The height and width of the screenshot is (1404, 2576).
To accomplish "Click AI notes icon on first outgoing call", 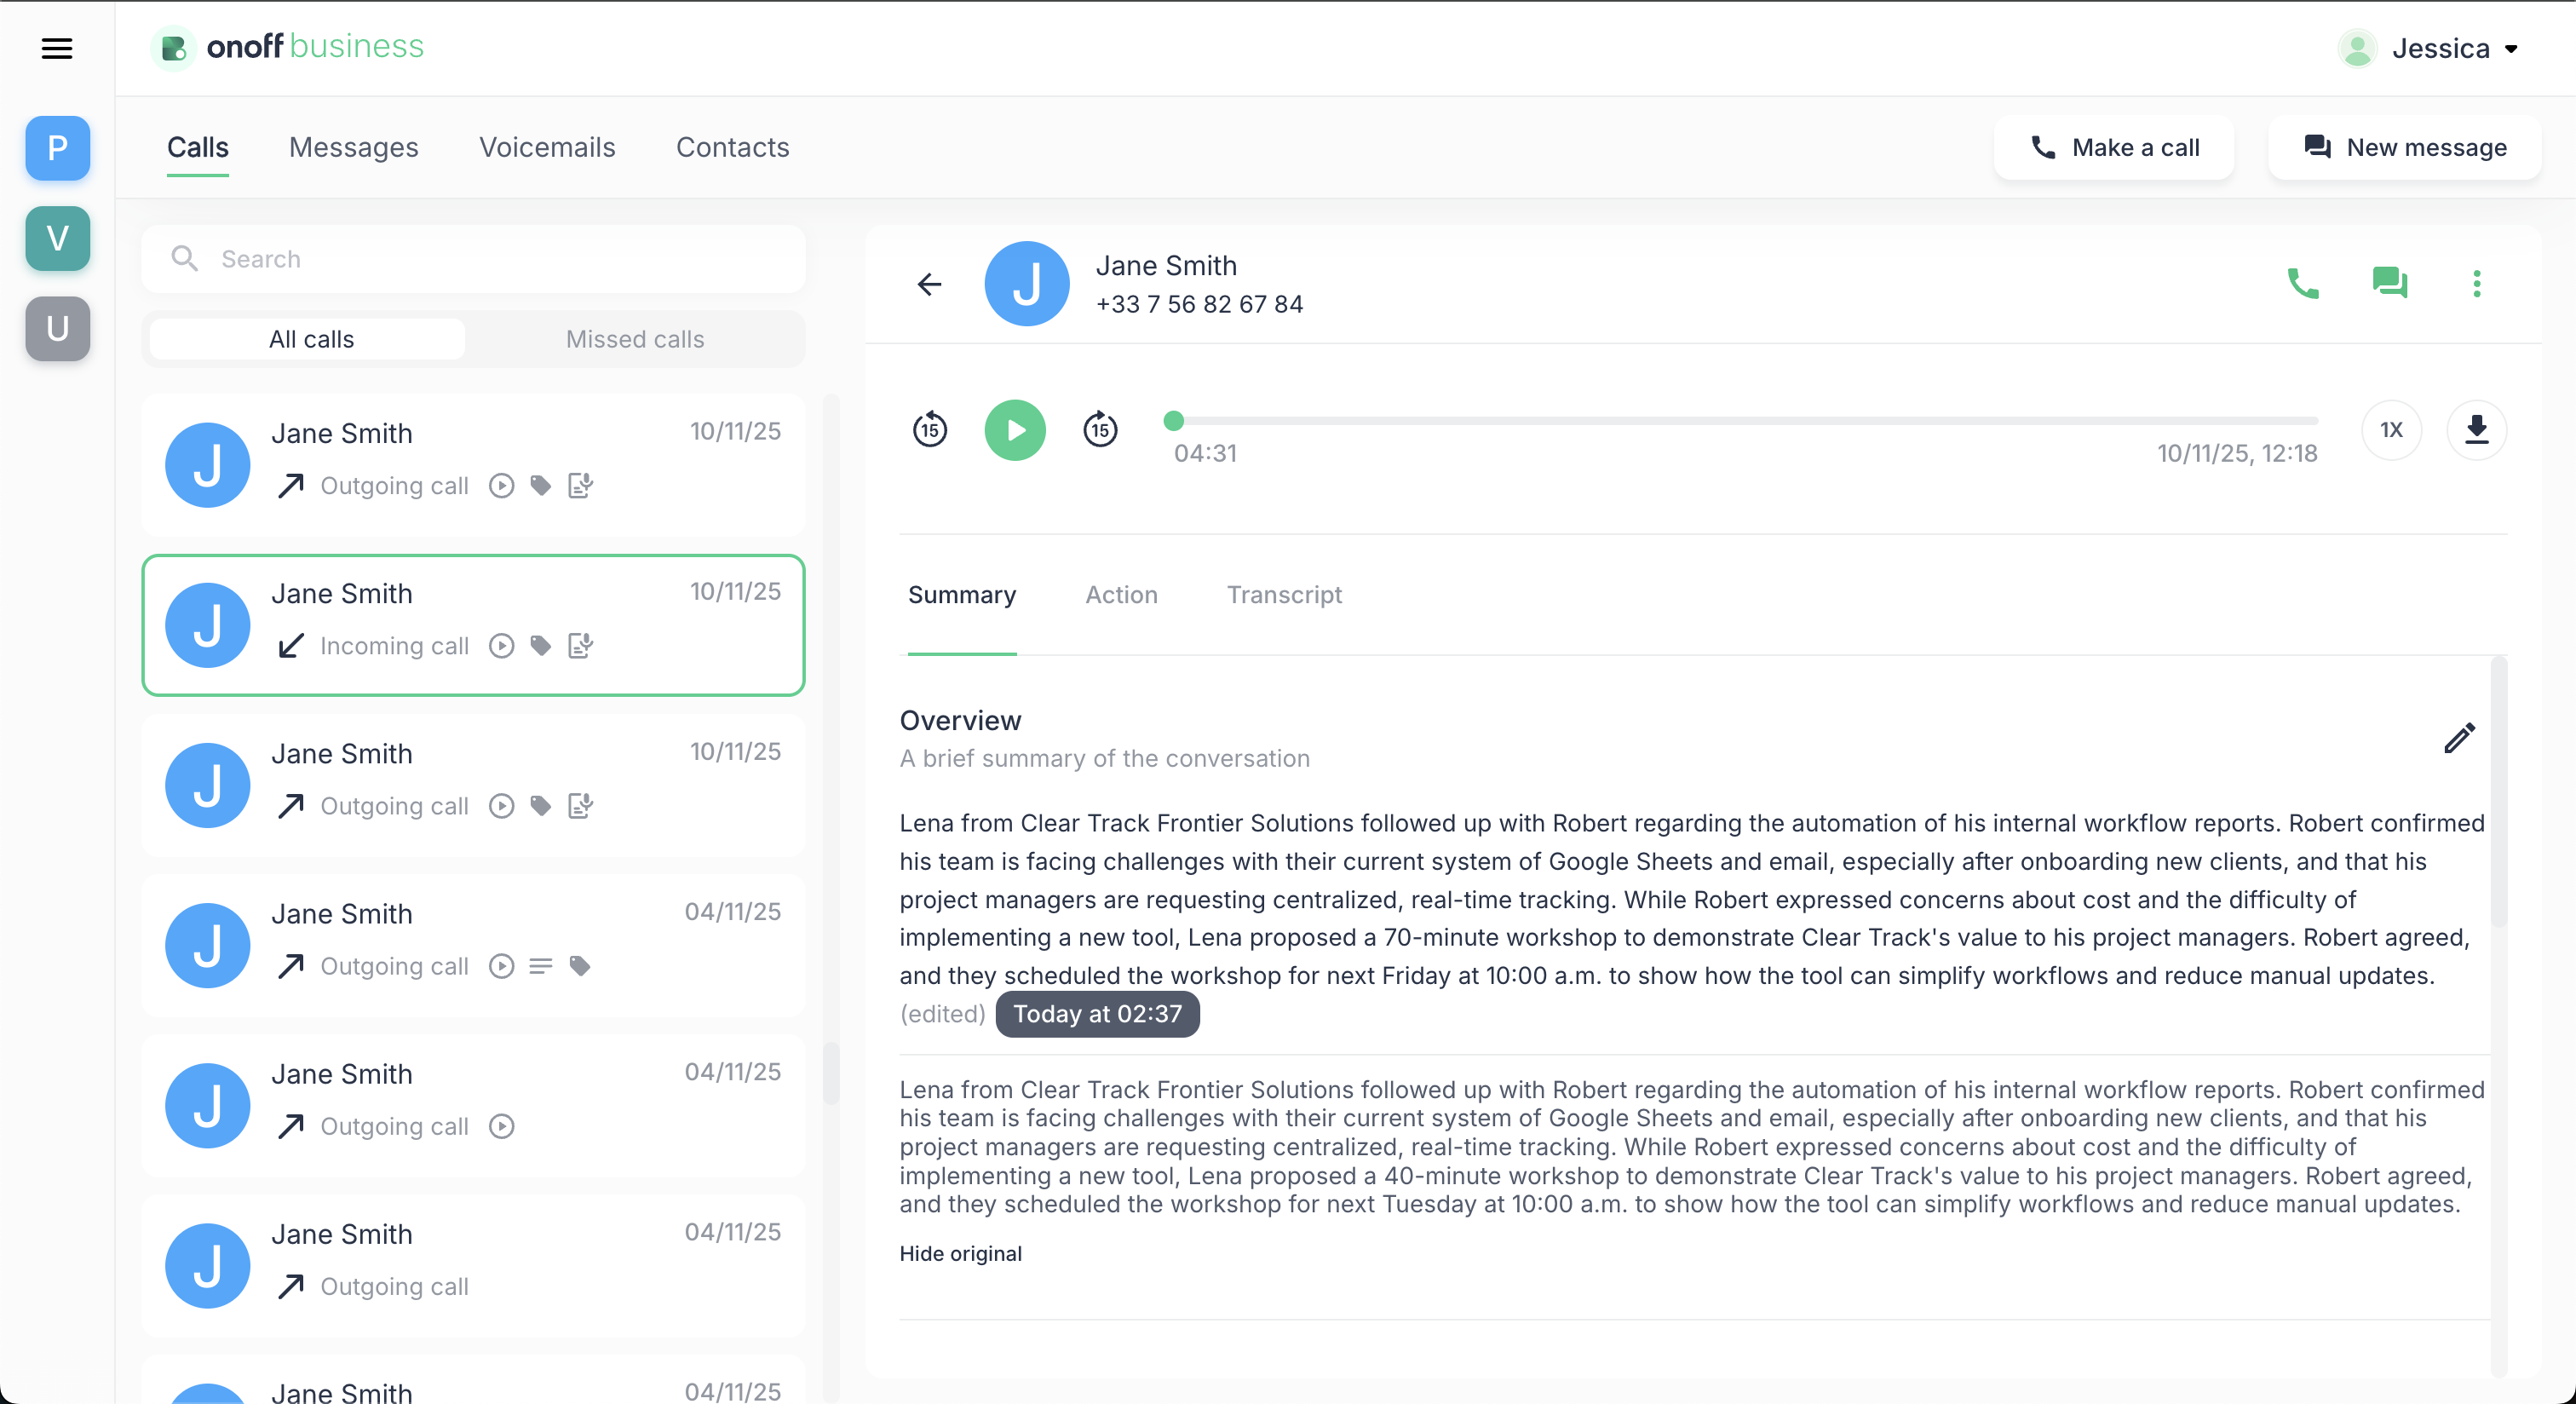I will point(580,485).
